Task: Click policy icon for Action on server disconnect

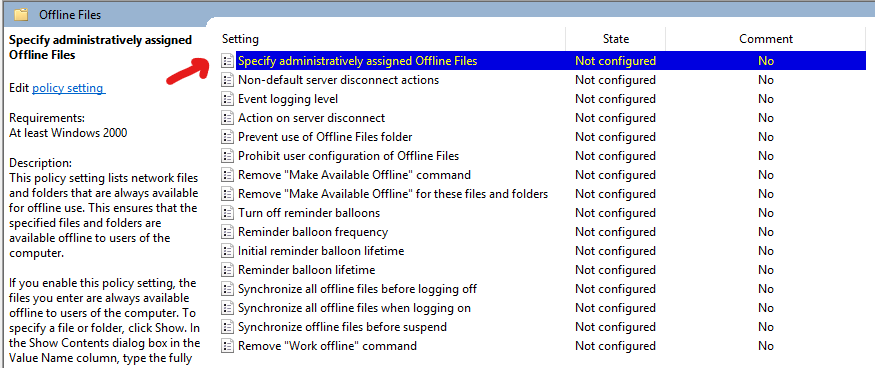Action: pyautogui.click(x=227, y=118)
